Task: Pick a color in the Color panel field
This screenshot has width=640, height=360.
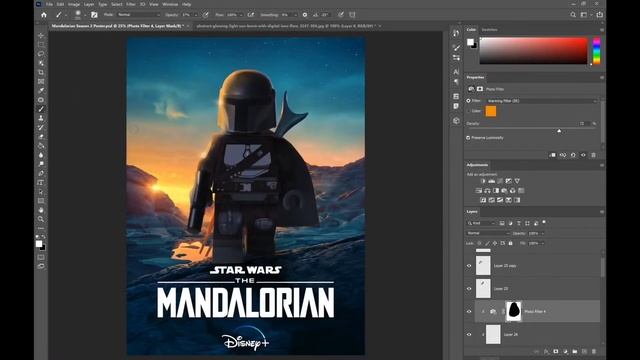Action: [x=533, y=51]
